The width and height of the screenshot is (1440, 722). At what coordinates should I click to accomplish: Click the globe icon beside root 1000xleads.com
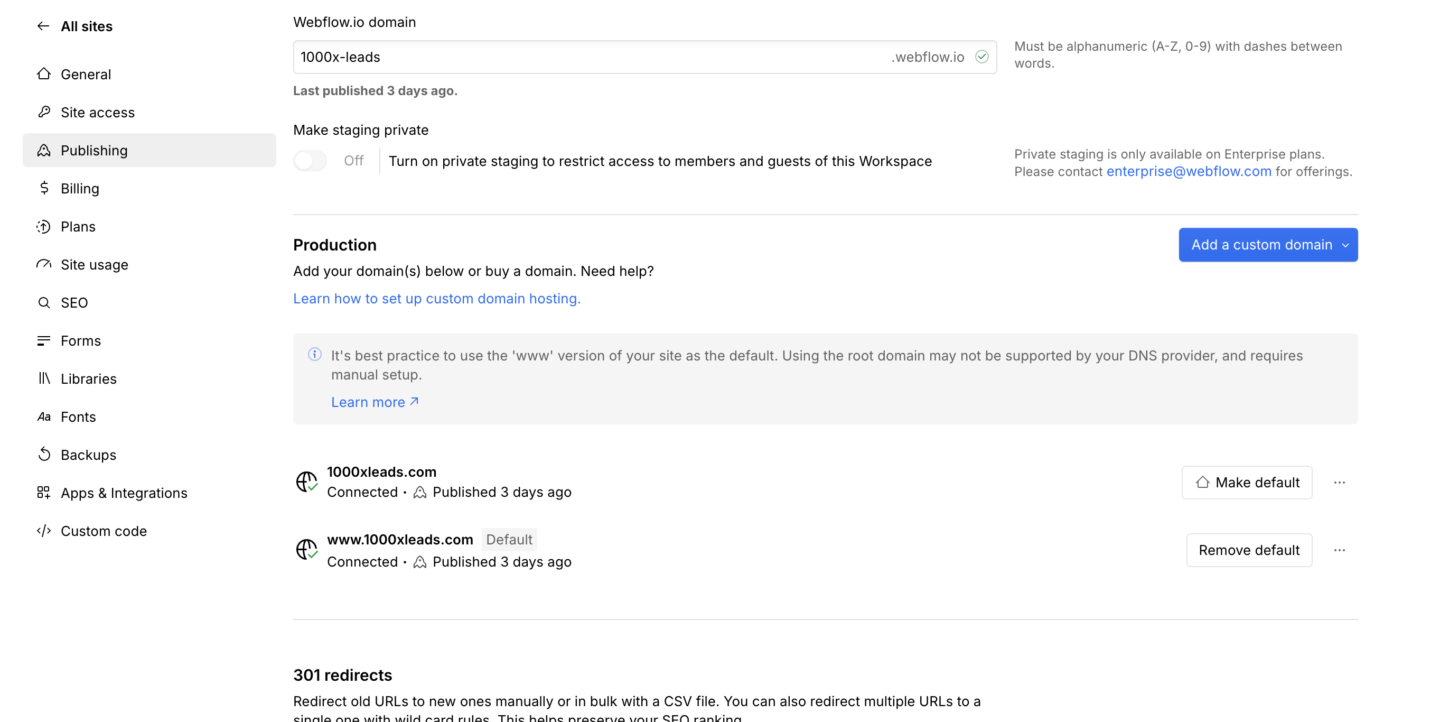coord(306,482)
